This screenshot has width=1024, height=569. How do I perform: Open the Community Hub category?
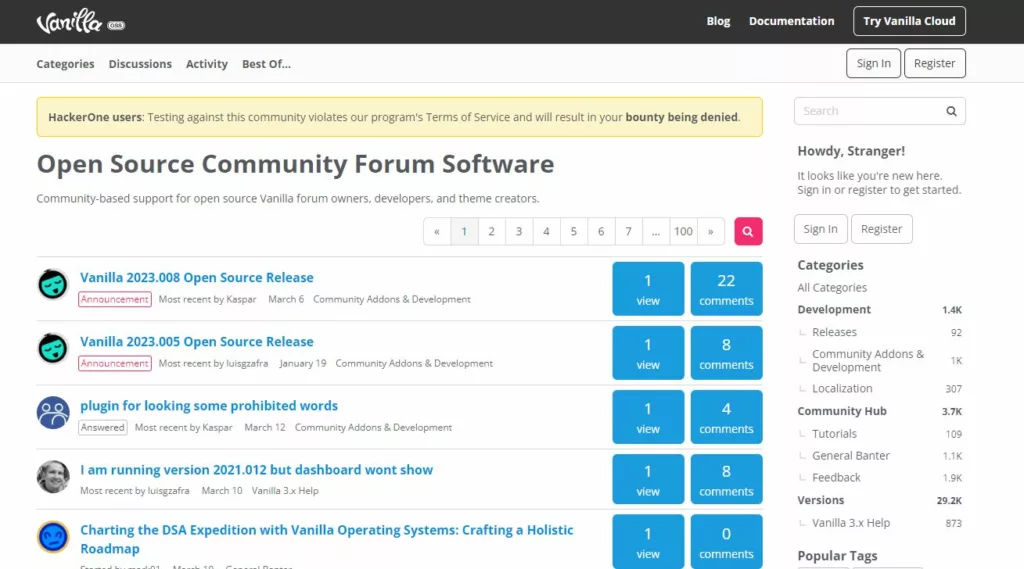click(x=842, y=411)
